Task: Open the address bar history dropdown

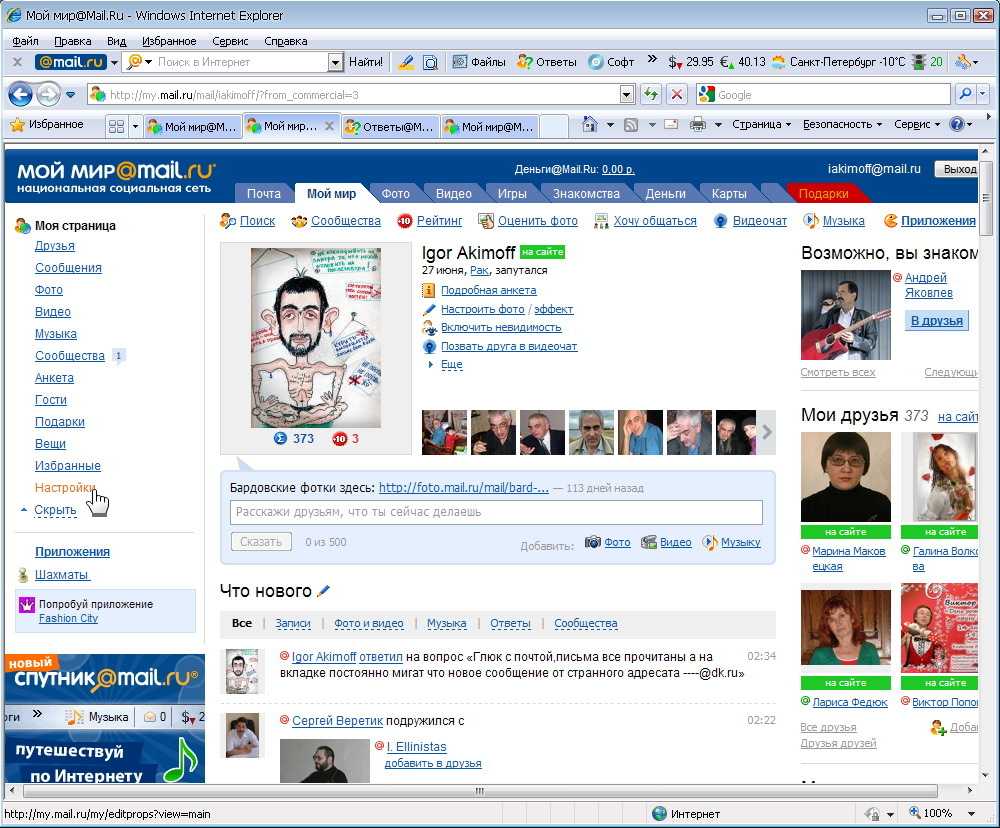Action: (627, 95)
